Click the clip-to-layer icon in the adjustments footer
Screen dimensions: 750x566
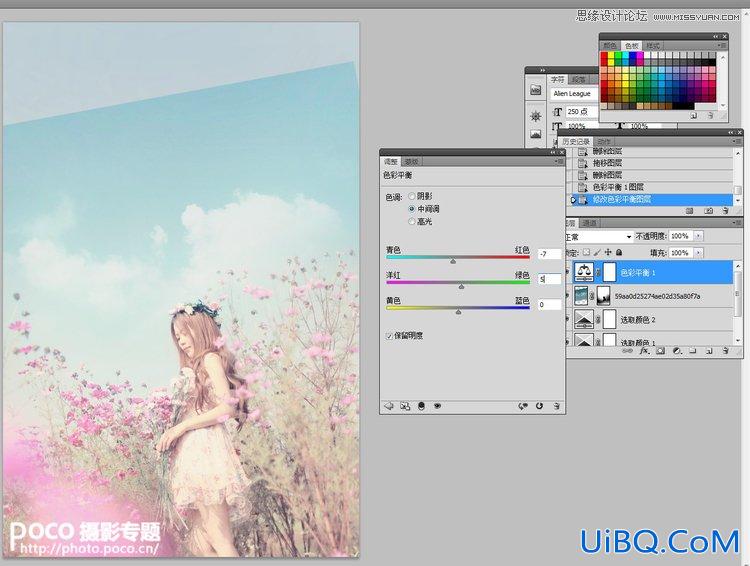tap(421, 406)
